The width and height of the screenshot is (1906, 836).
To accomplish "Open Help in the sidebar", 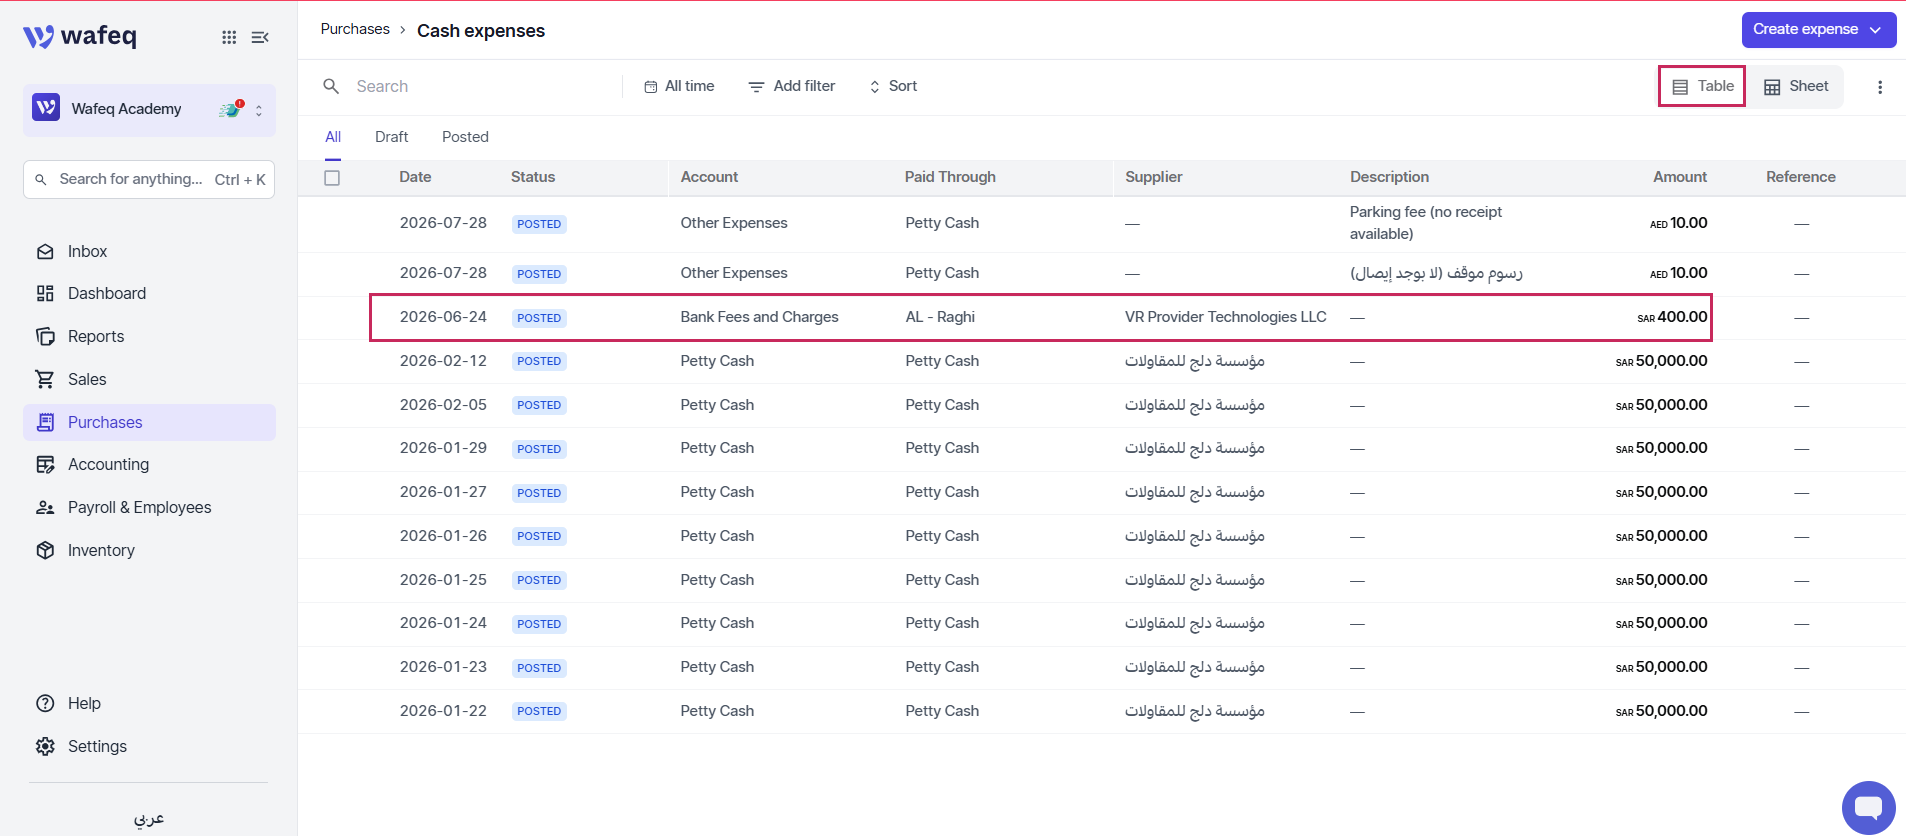I will [149, 704].
